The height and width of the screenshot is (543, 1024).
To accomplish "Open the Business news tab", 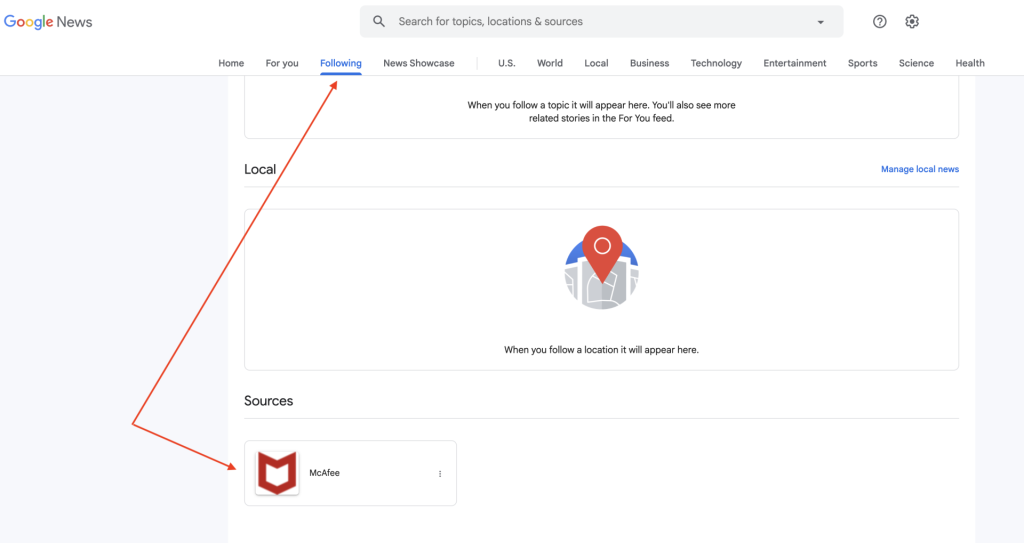I will (x=649, y=63).
